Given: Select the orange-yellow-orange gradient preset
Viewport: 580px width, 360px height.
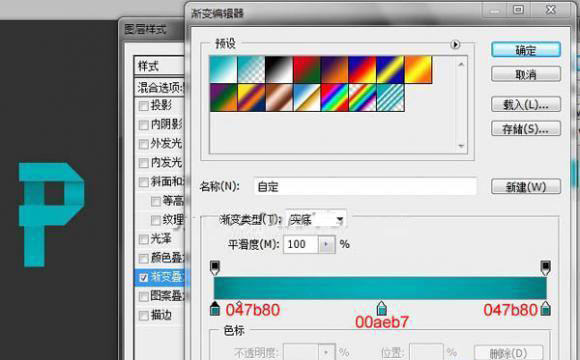Looking at the screenshot, I should [418, 70].
